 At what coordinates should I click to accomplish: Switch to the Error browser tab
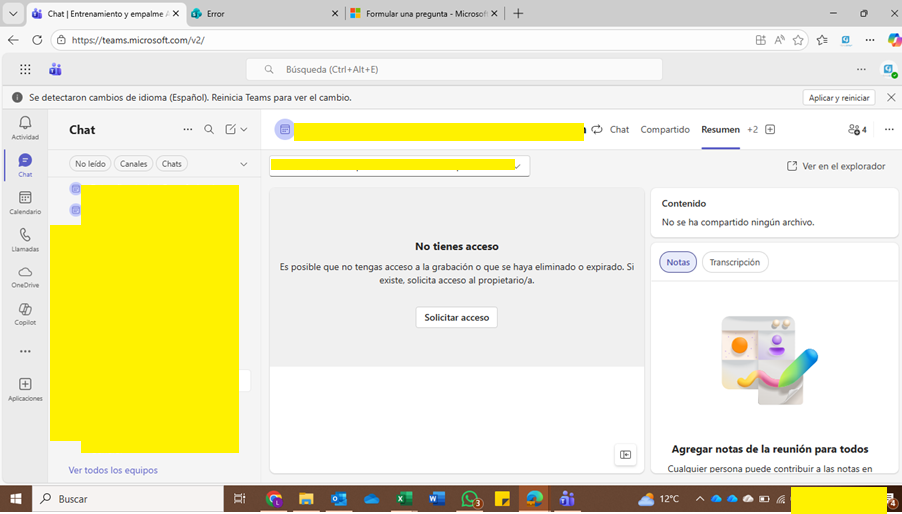[266, 14]
